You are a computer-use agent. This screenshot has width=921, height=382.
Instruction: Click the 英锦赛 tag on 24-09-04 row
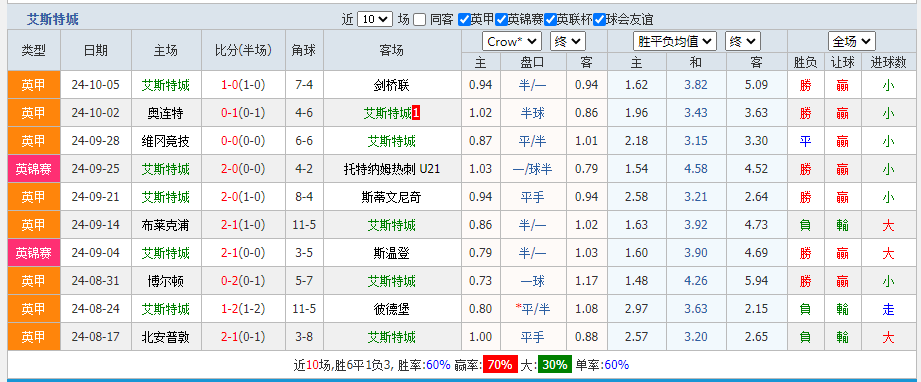[x=34, y=253]
